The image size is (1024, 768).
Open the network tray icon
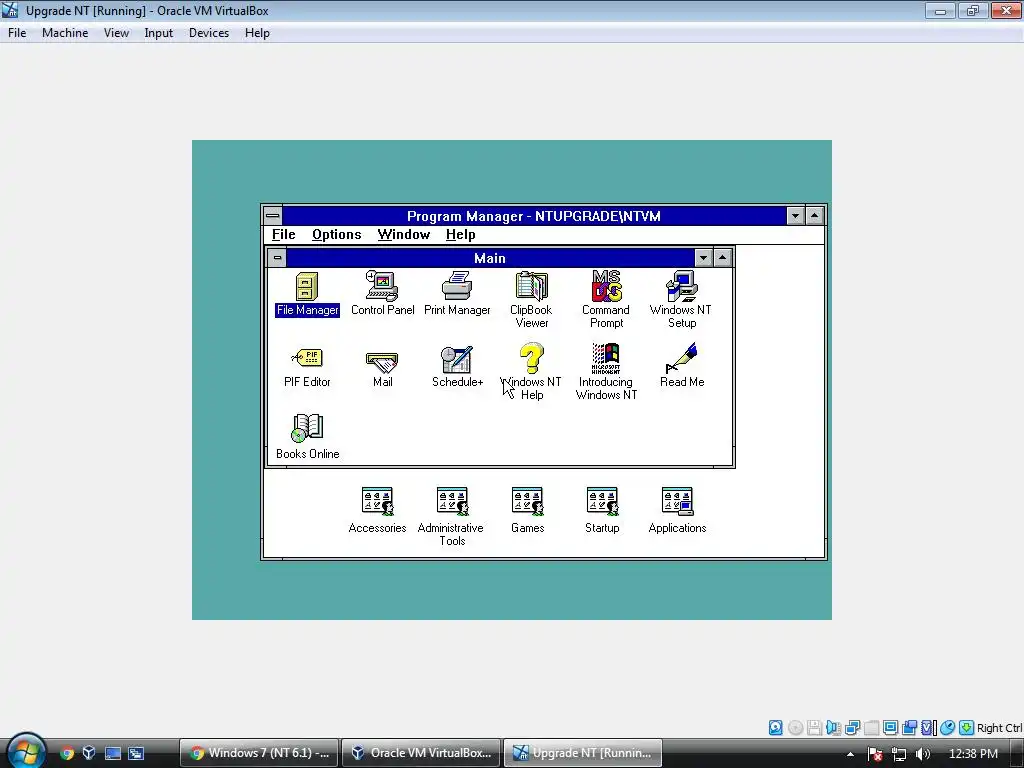pos(899,754)
